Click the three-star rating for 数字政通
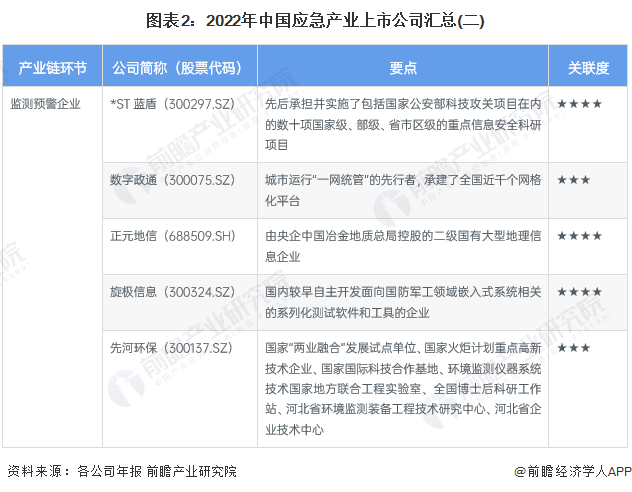 [574, 180]
